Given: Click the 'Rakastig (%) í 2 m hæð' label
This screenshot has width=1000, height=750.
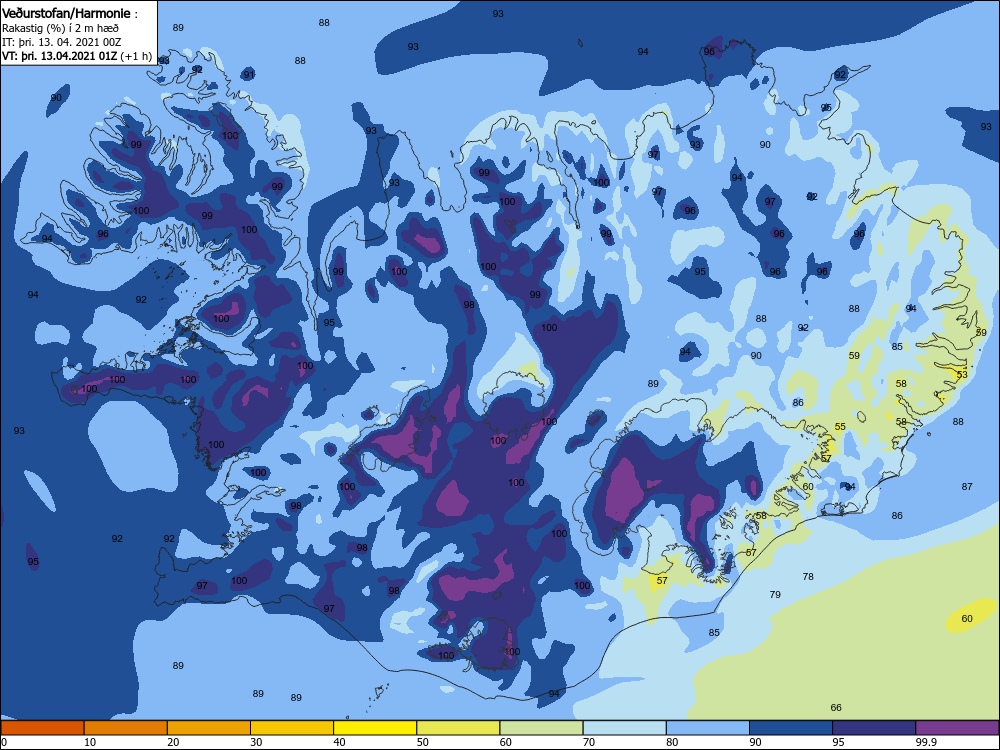Looking at the screenshot, I should point(60,28).
